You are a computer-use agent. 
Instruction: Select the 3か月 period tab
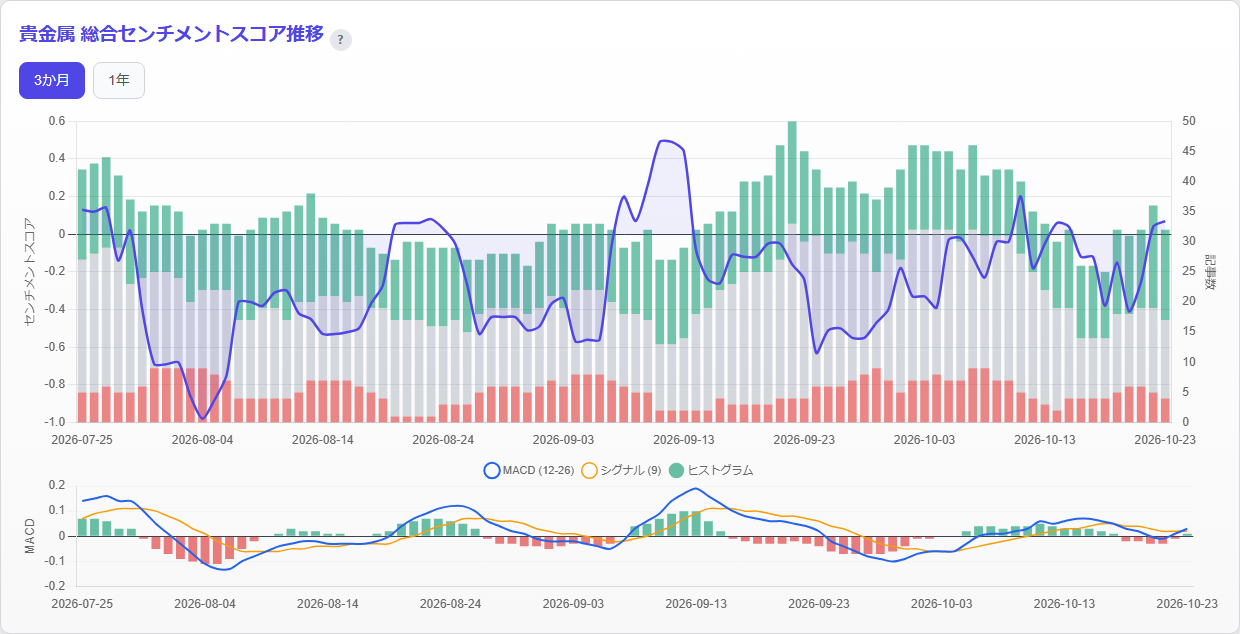click(52, 81)
